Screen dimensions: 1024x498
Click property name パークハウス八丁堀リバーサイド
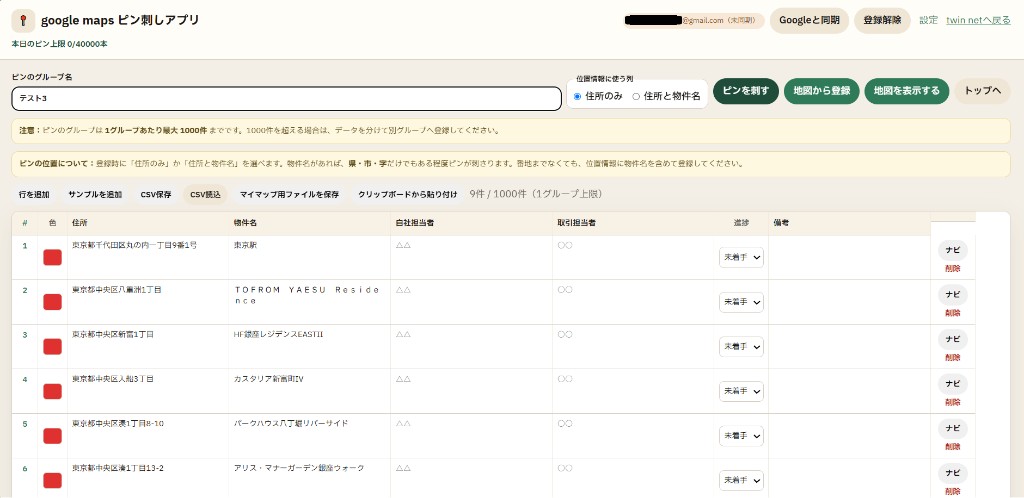point(291,424)
